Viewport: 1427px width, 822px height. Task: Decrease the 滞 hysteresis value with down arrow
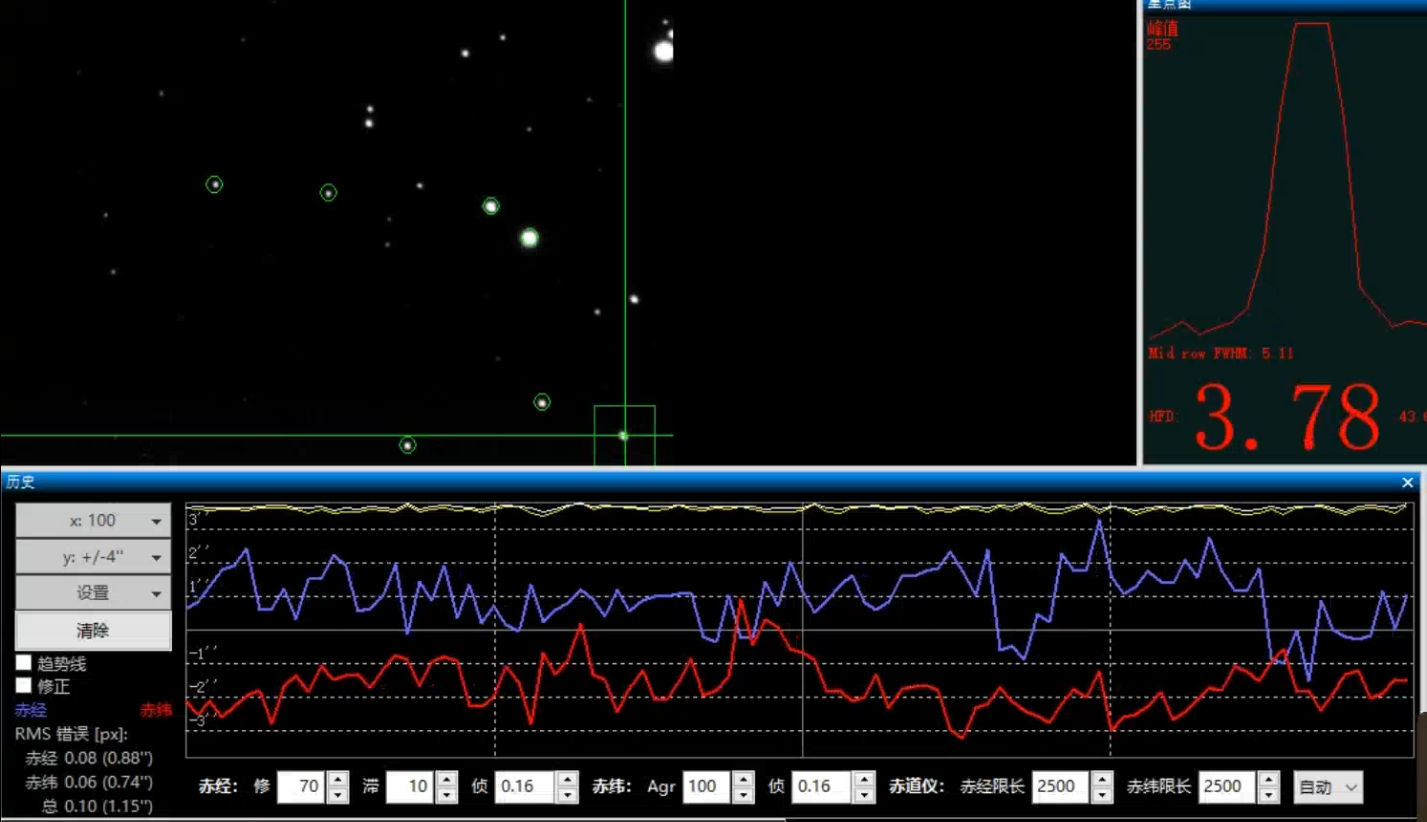[x=447, y=795]
